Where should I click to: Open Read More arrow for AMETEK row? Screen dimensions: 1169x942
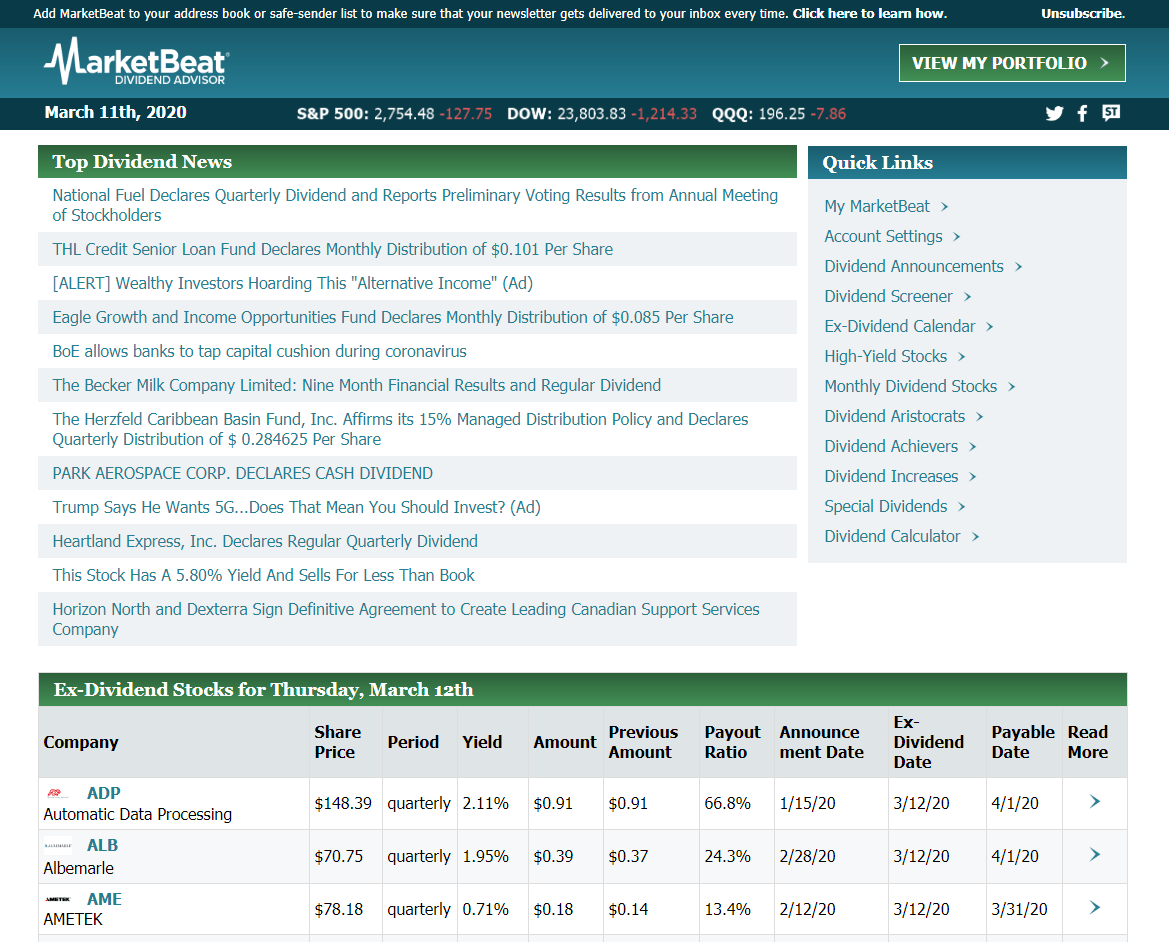pos(1094,908)
